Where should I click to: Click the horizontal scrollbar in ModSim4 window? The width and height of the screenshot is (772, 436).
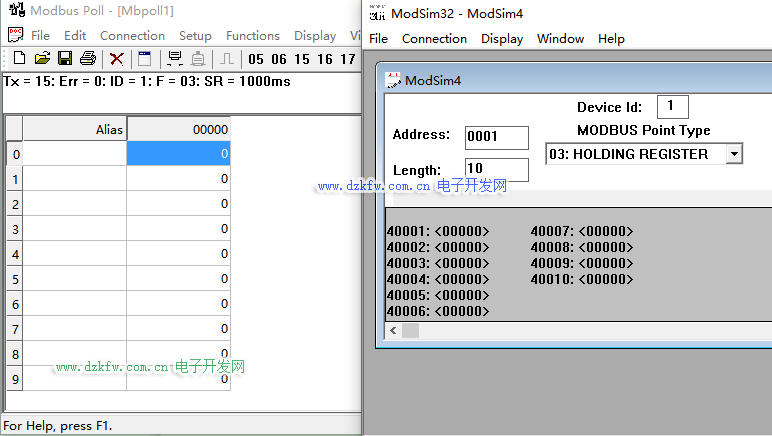pyautogui.click(x=580, y=330)
